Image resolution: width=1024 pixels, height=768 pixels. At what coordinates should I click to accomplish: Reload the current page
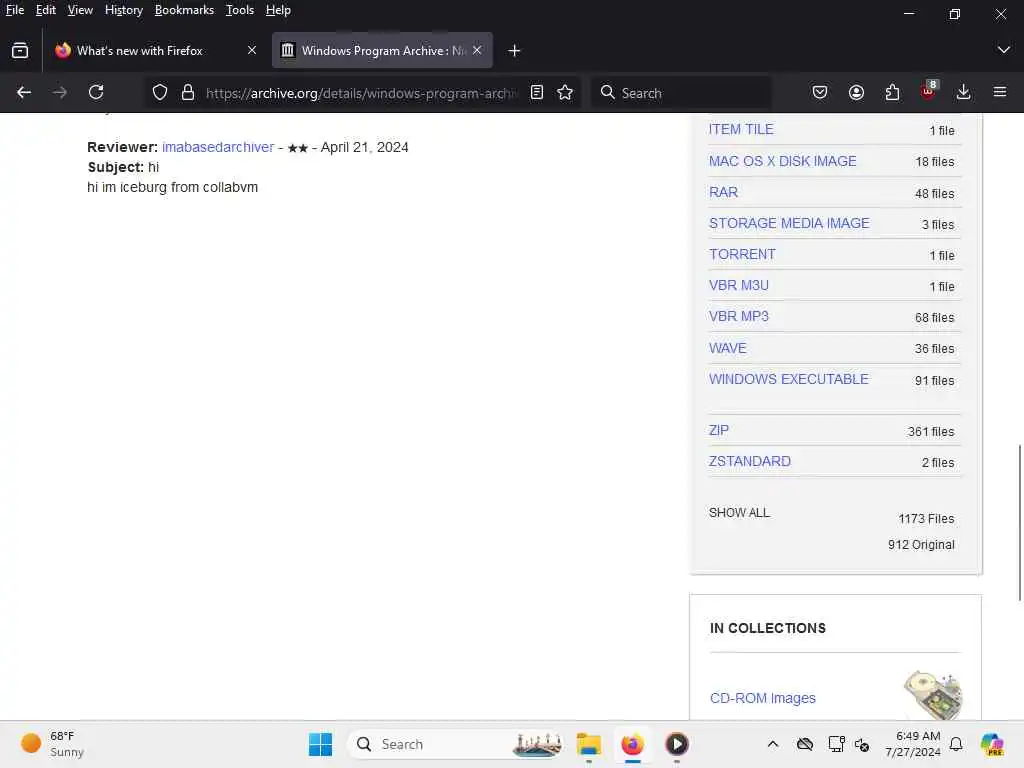click(x=96, y=93)
